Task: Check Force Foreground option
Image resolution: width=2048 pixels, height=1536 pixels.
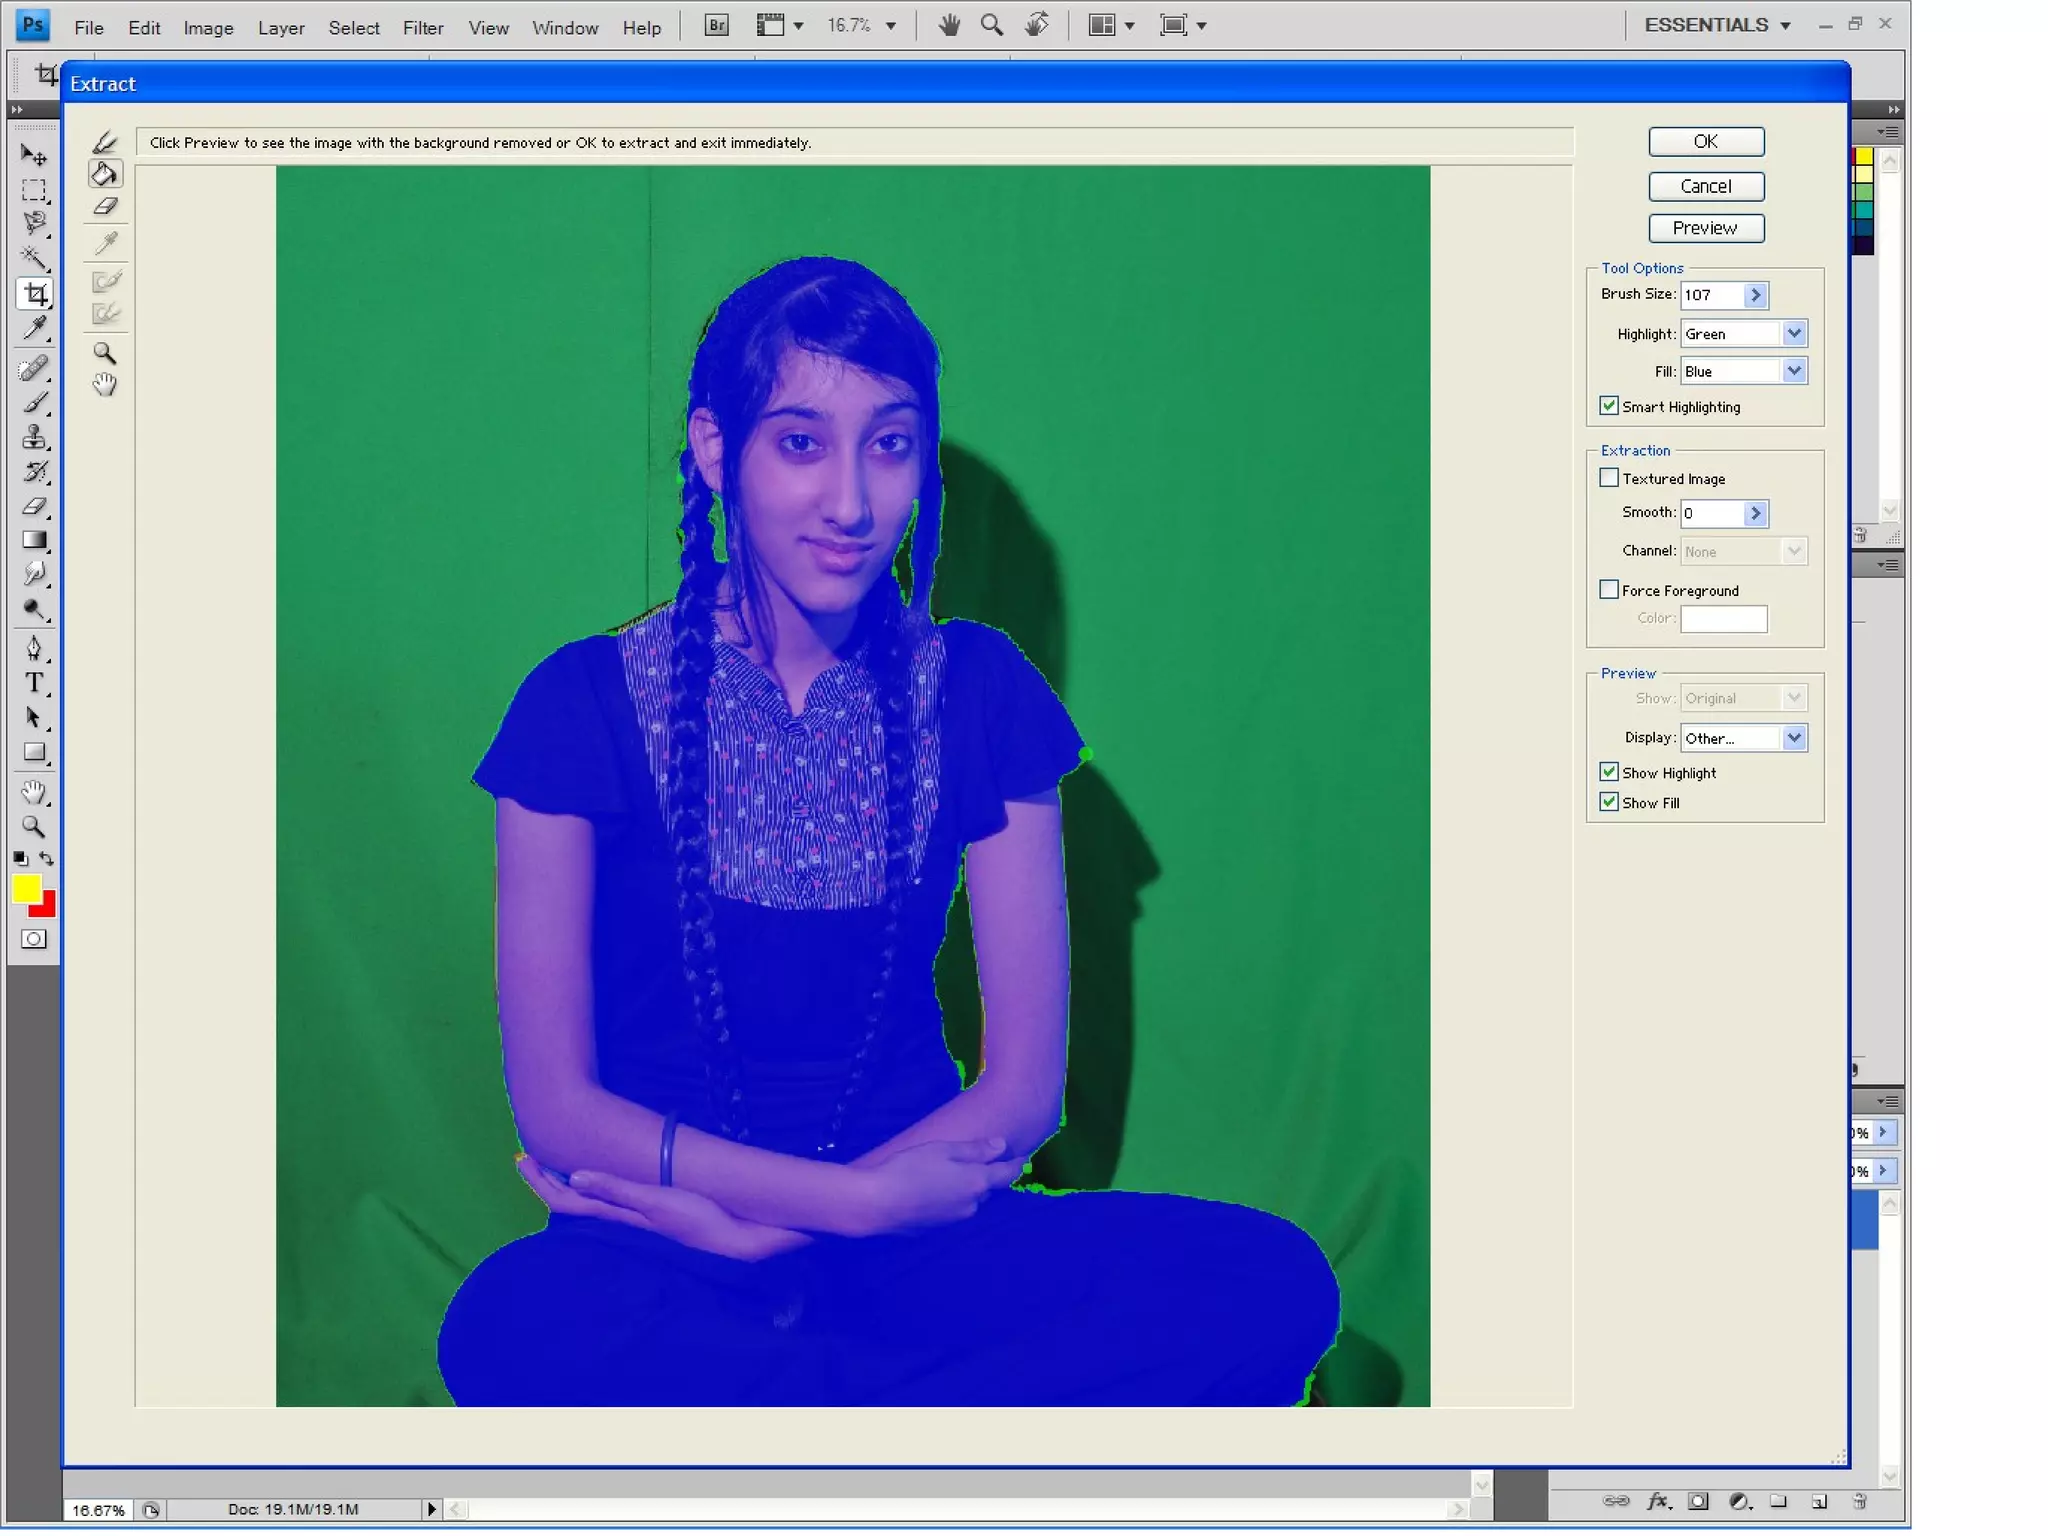Action: pyautogui.click(x=1608, y=590)
